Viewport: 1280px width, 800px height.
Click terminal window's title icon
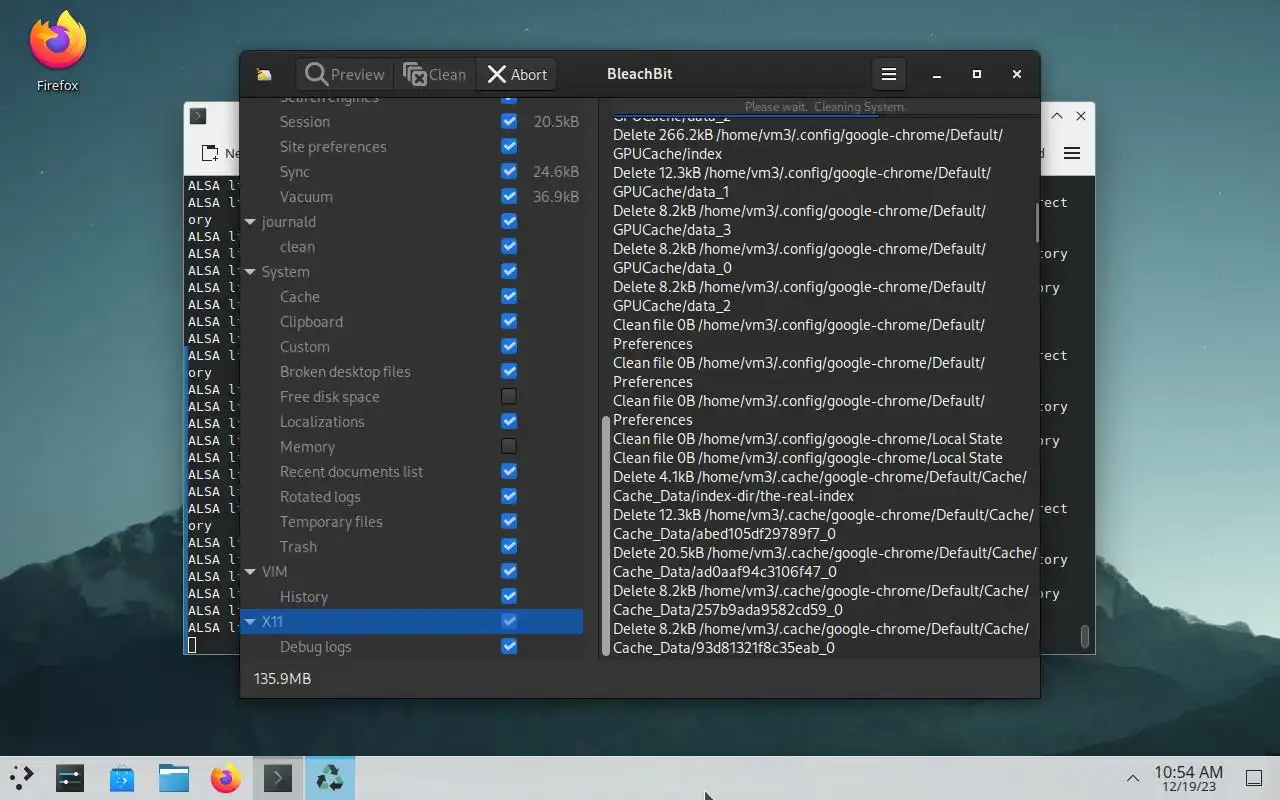pyautogui.click(x=198, y=116)
